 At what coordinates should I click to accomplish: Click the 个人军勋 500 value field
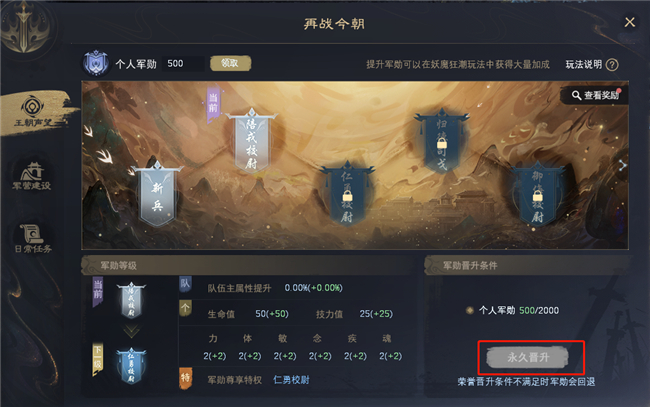coord(182,63)
